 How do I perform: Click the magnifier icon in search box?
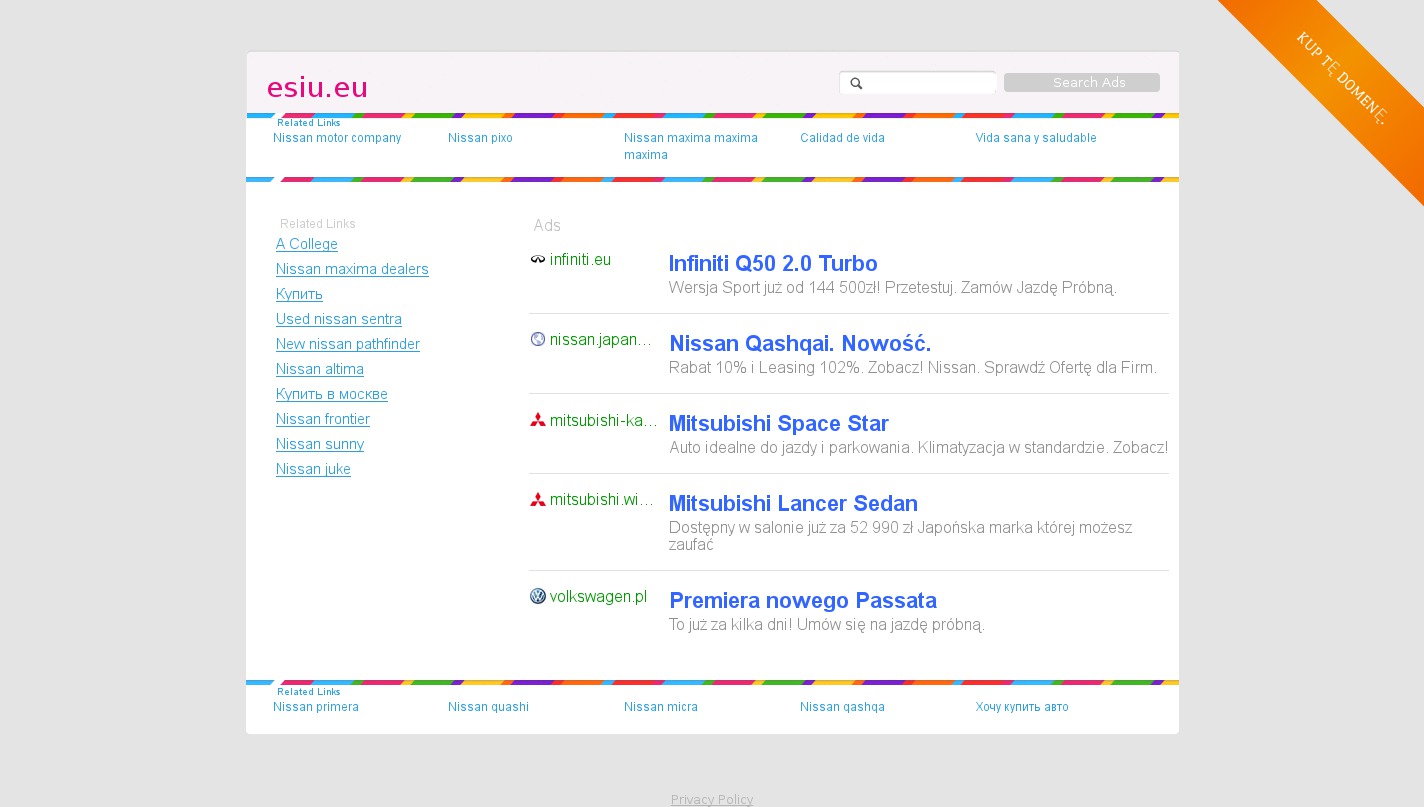tap(856, 83)
